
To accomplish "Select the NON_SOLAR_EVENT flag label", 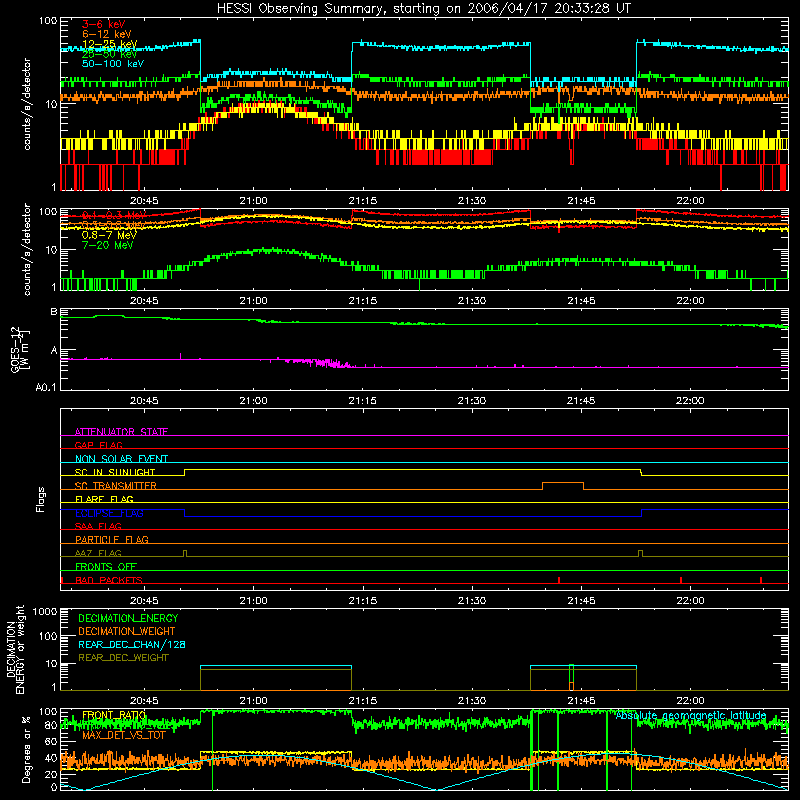I will tap(121, 459).
